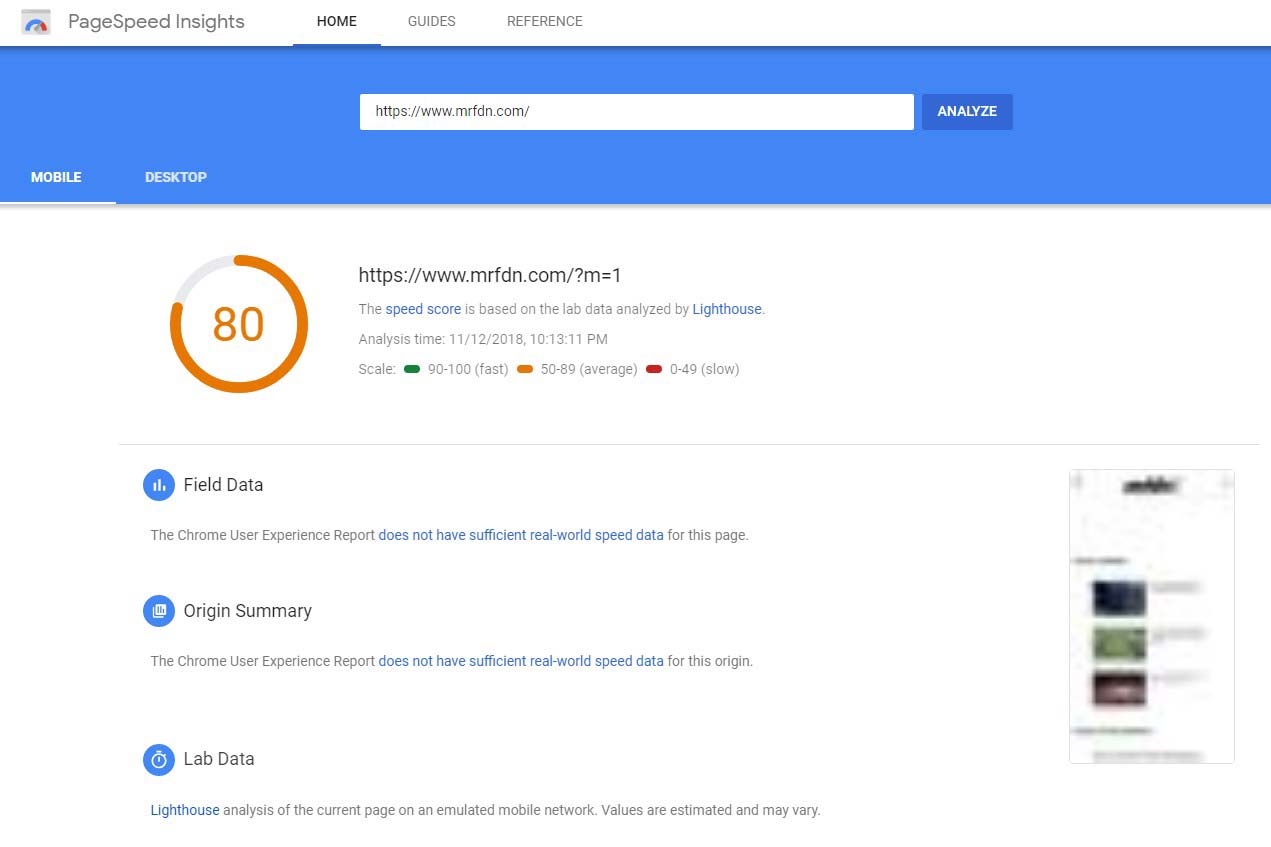Click the Field Data bar chart icon
Screen dimensions: 1271x847
click(159, 485)
